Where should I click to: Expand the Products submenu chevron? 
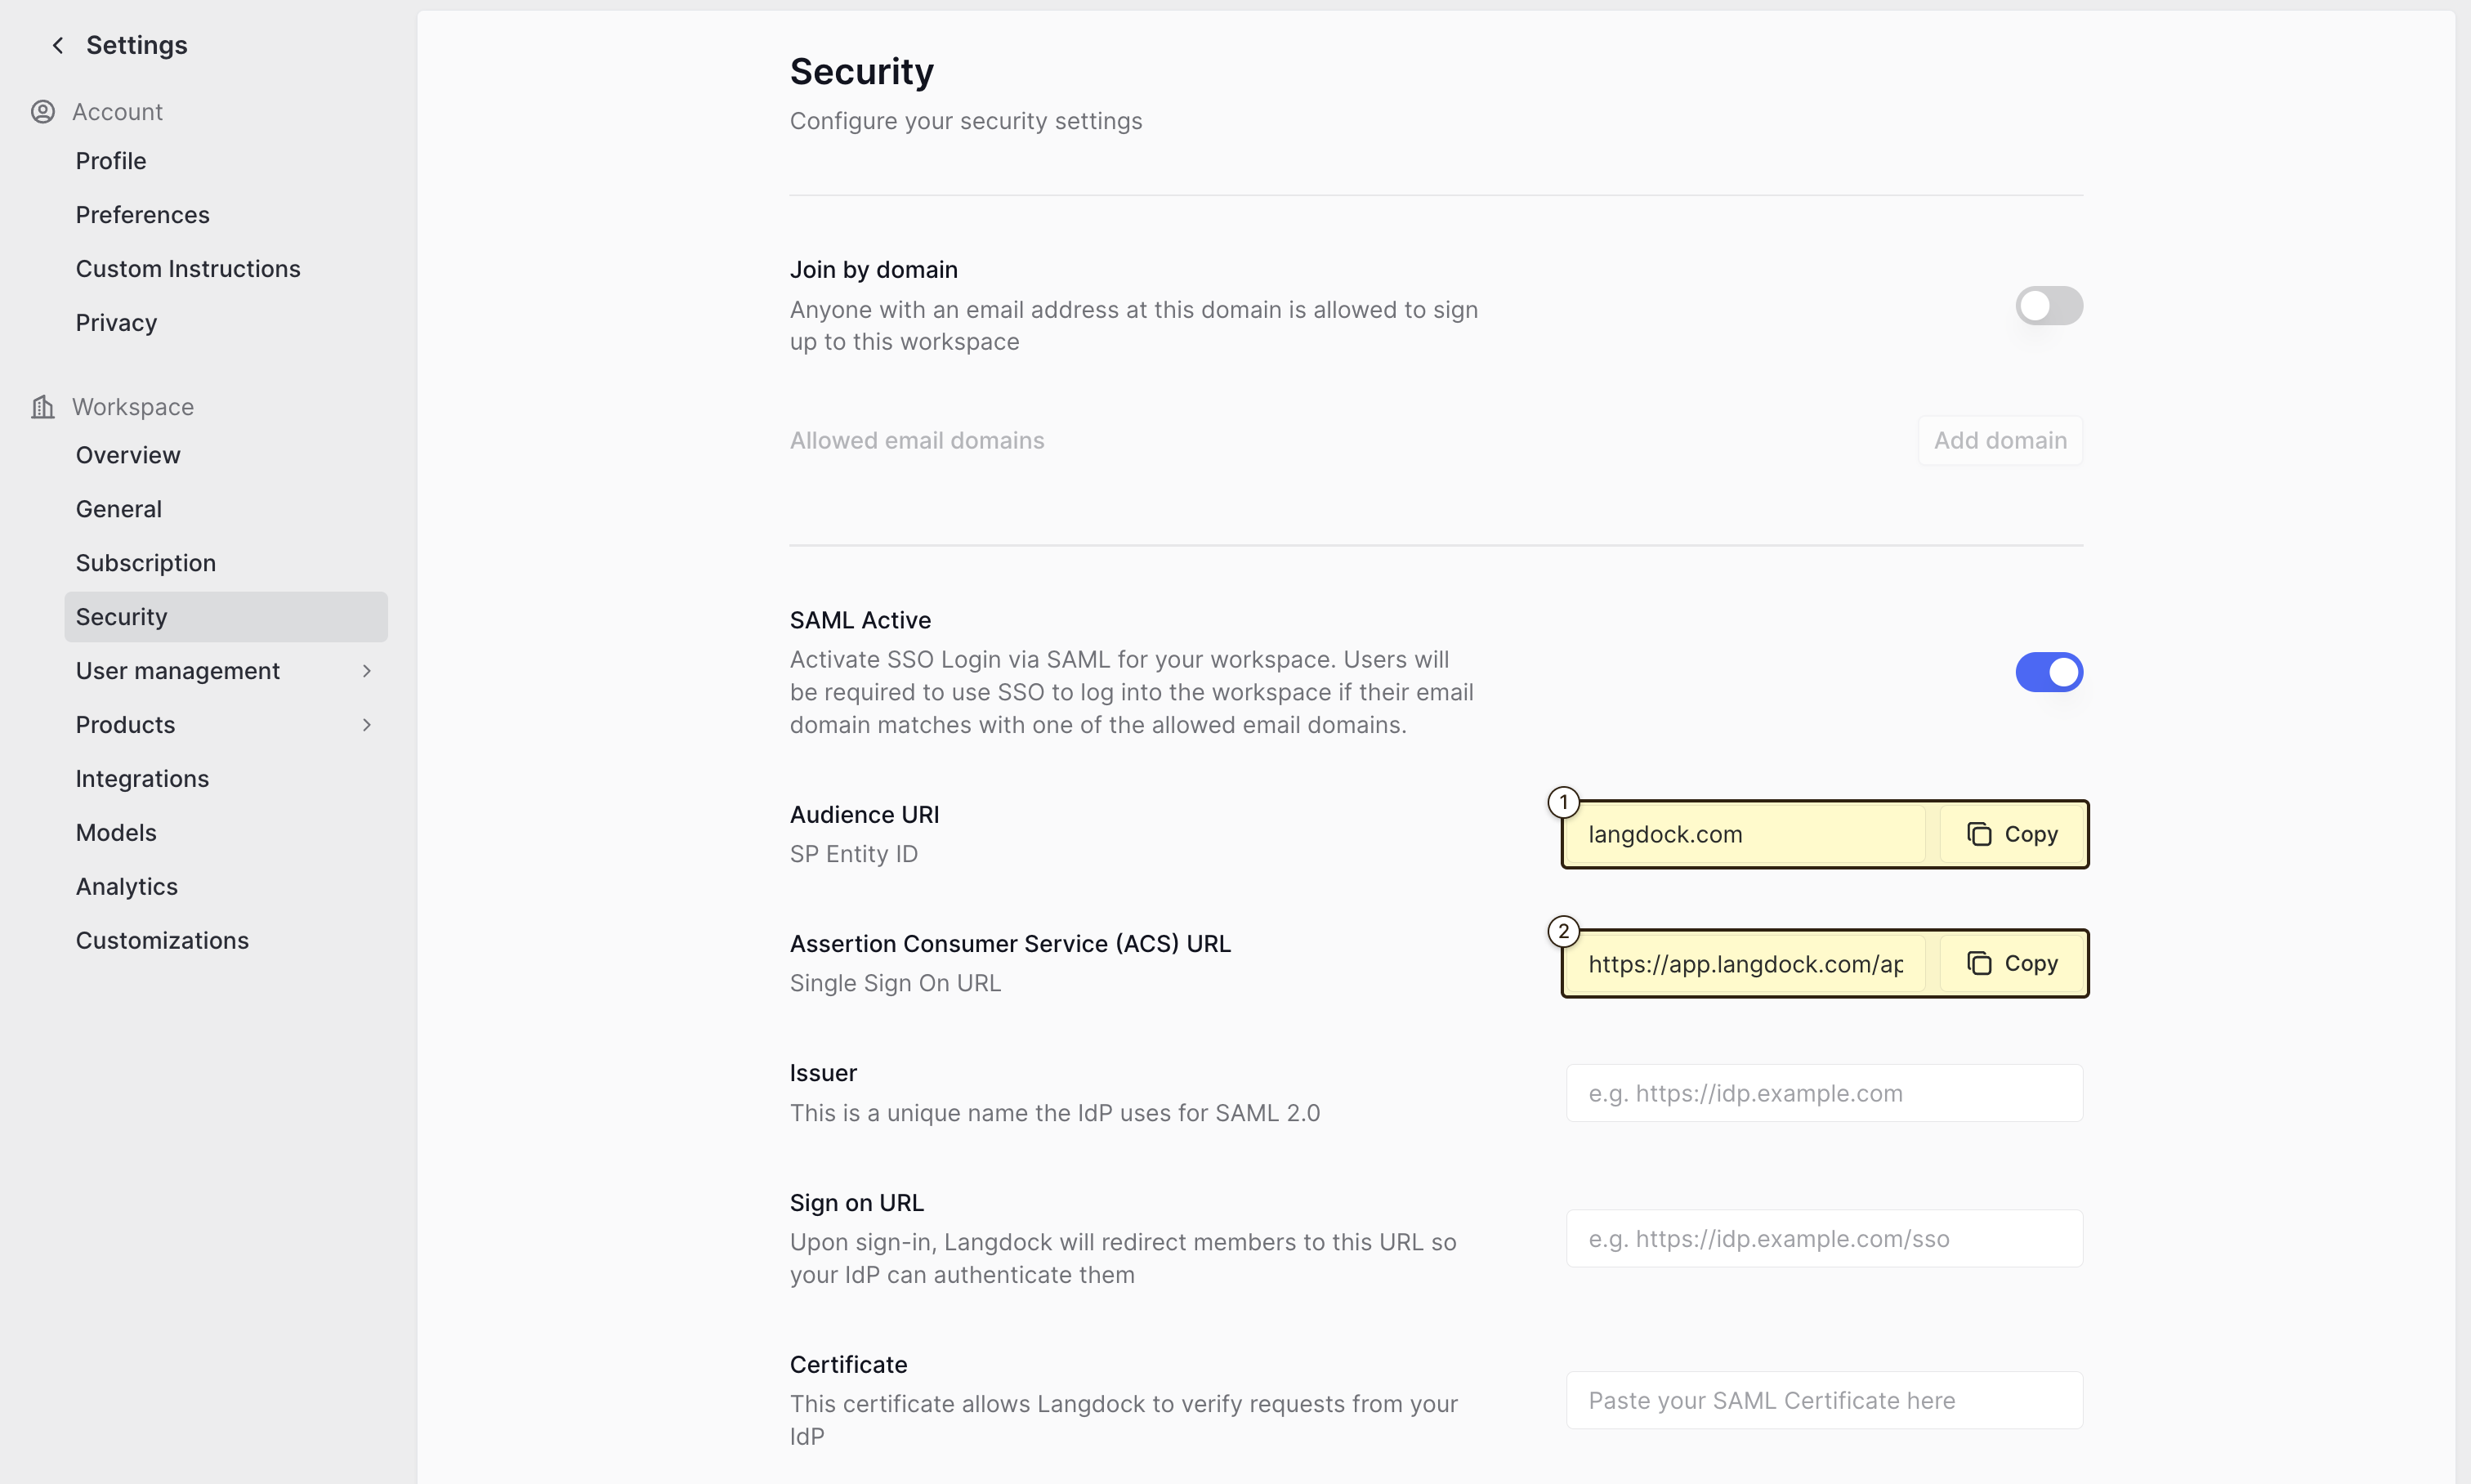tap(367, 725)
